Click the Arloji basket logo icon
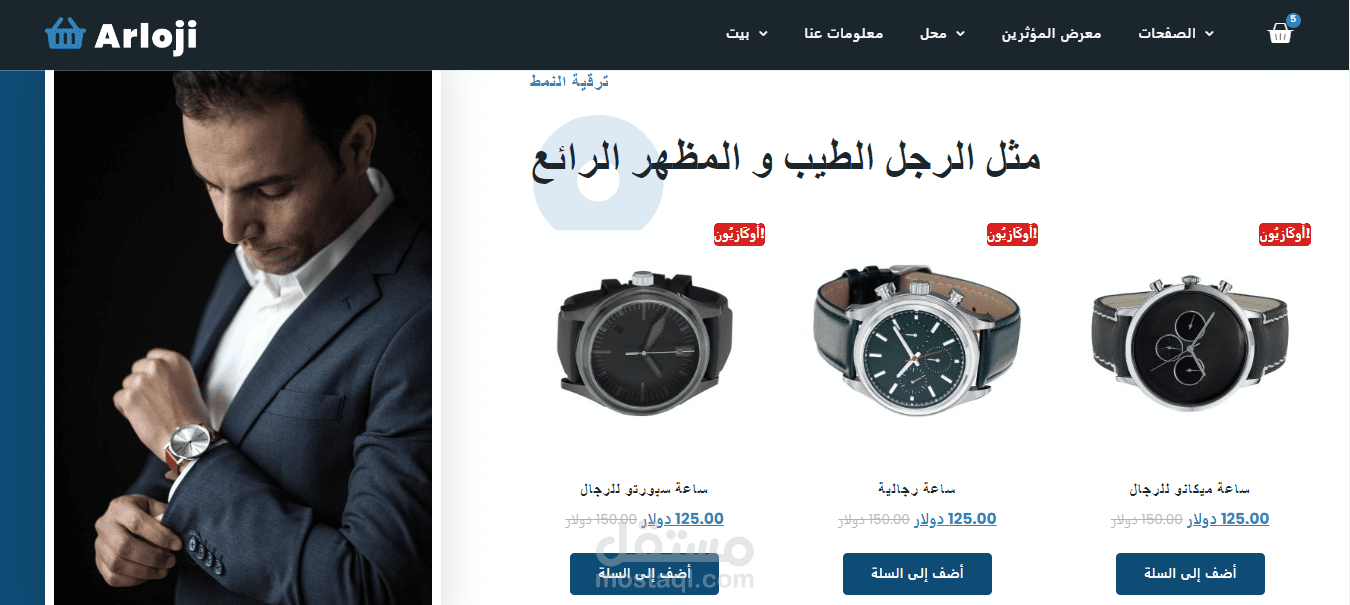 click(x=65, y=34)
